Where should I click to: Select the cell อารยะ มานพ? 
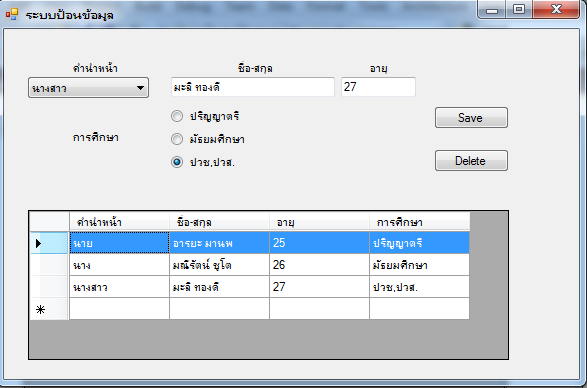pyautogui.click(x=219, y=243)
